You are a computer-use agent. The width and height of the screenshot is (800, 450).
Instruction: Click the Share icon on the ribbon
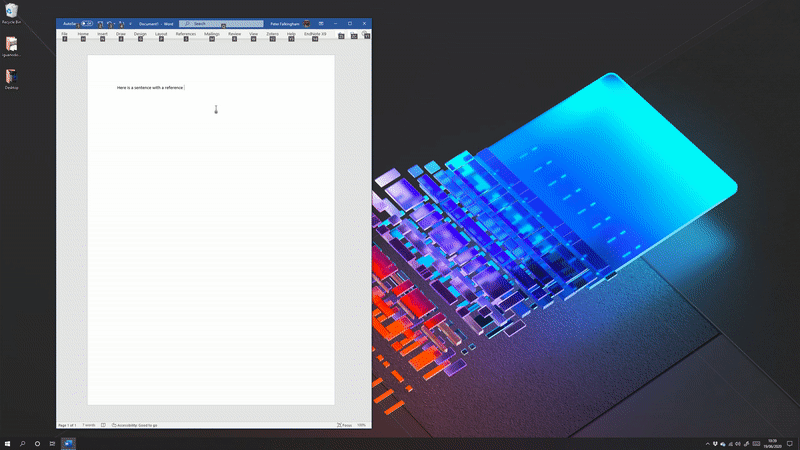[341, 35]
